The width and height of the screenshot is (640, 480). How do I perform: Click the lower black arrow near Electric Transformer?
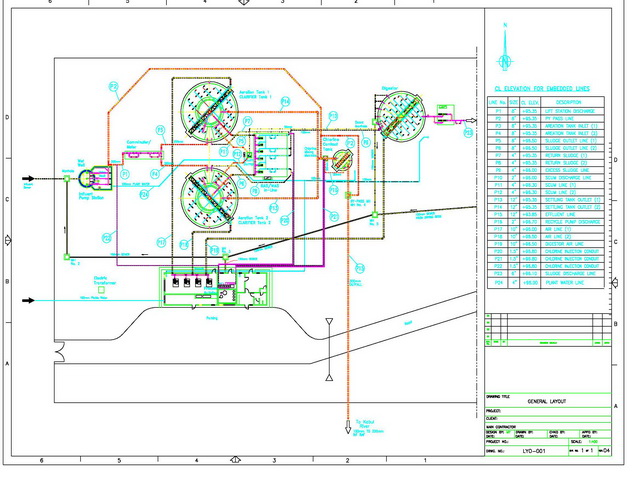click(x=30, y=299)
